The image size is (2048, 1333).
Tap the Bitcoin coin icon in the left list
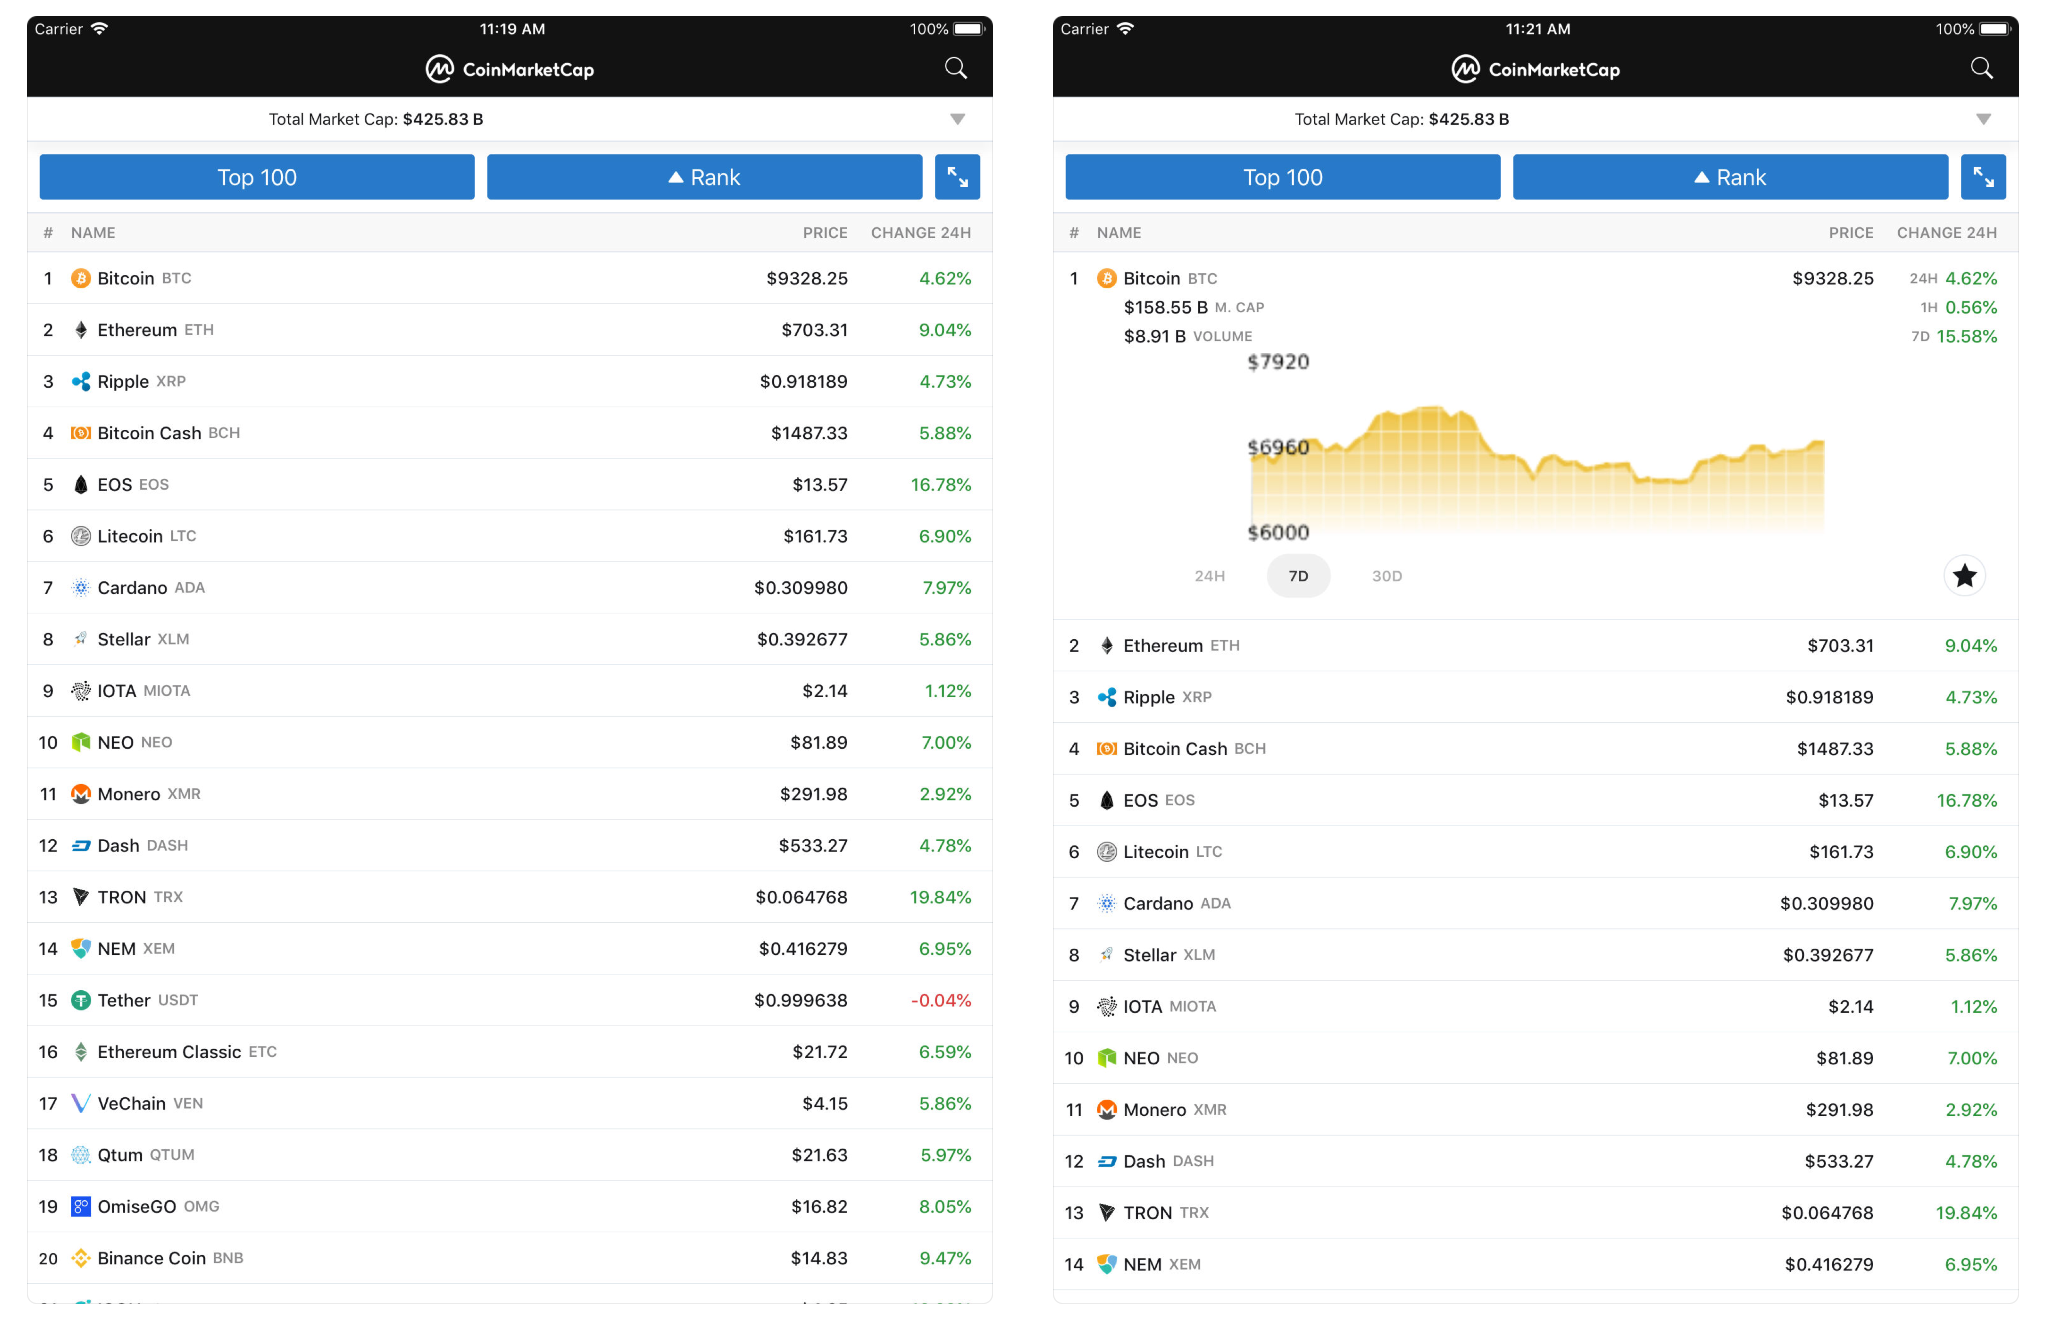coord(81,278)
